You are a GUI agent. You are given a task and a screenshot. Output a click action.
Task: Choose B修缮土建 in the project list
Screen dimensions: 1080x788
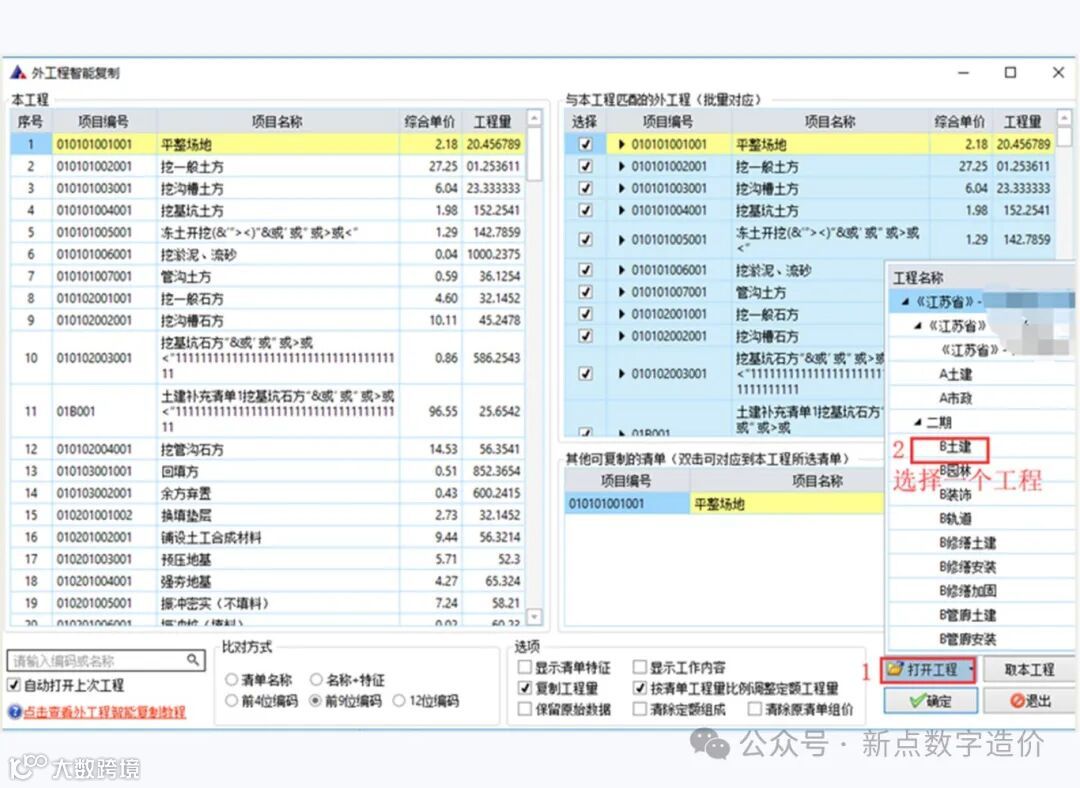pyautogui.click(x=967, y=543)
